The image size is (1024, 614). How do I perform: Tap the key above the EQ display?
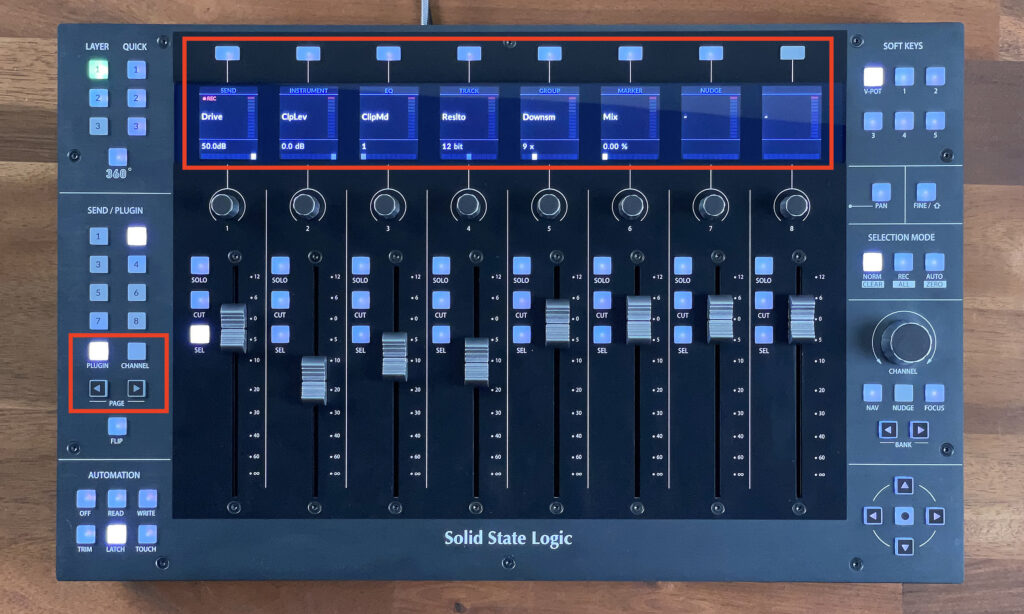pyautogui.click(x=389, y=53)
